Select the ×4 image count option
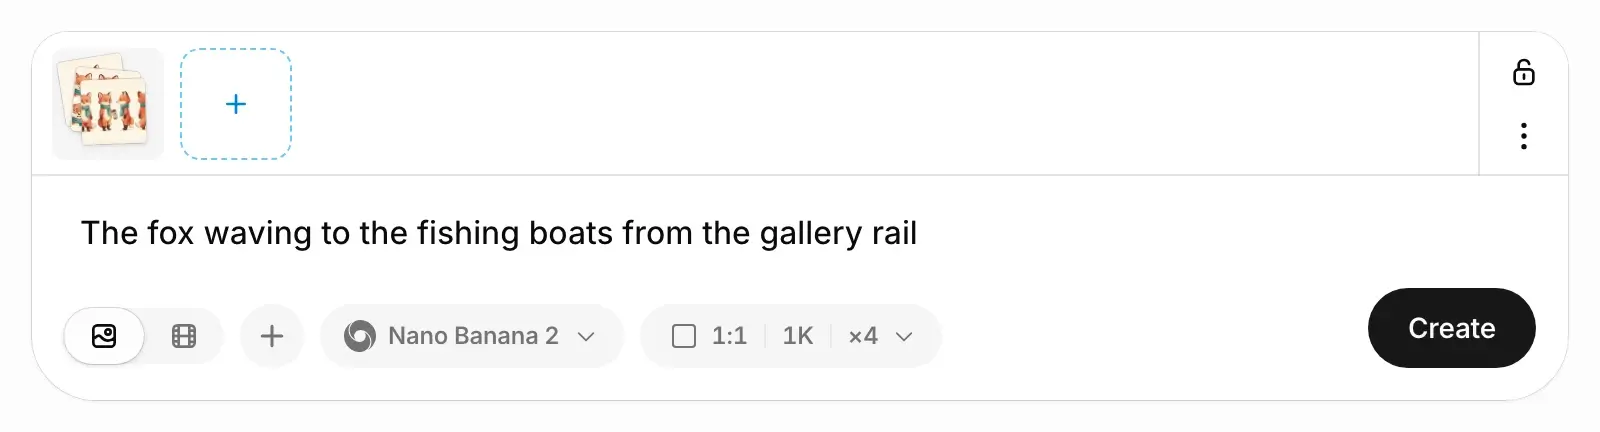This screenshot has width=1600, height=432. tap(863, 336)
